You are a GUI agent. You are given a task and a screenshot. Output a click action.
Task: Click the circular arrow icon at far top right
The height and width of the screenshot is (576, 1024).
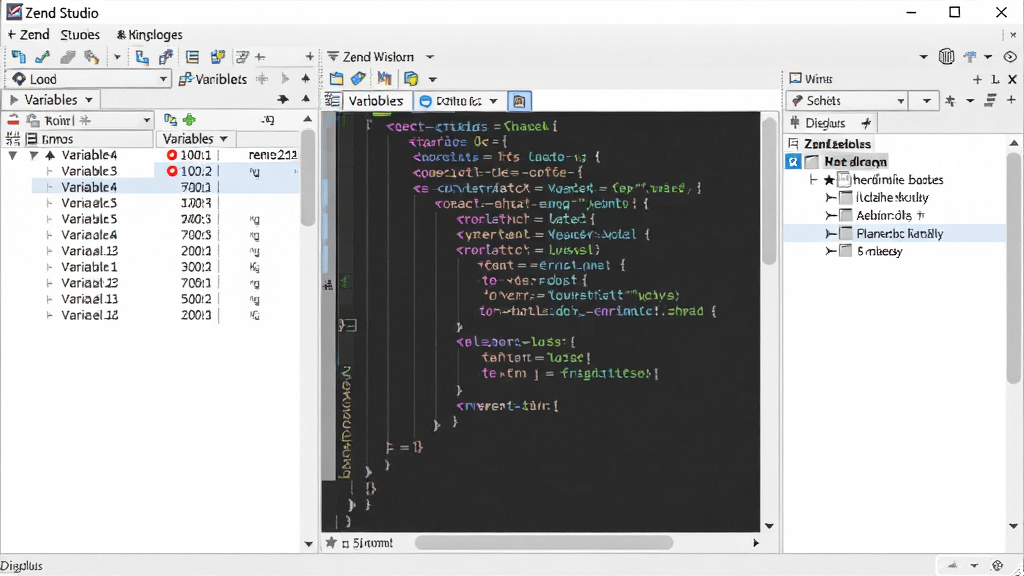pos(1010,57)
